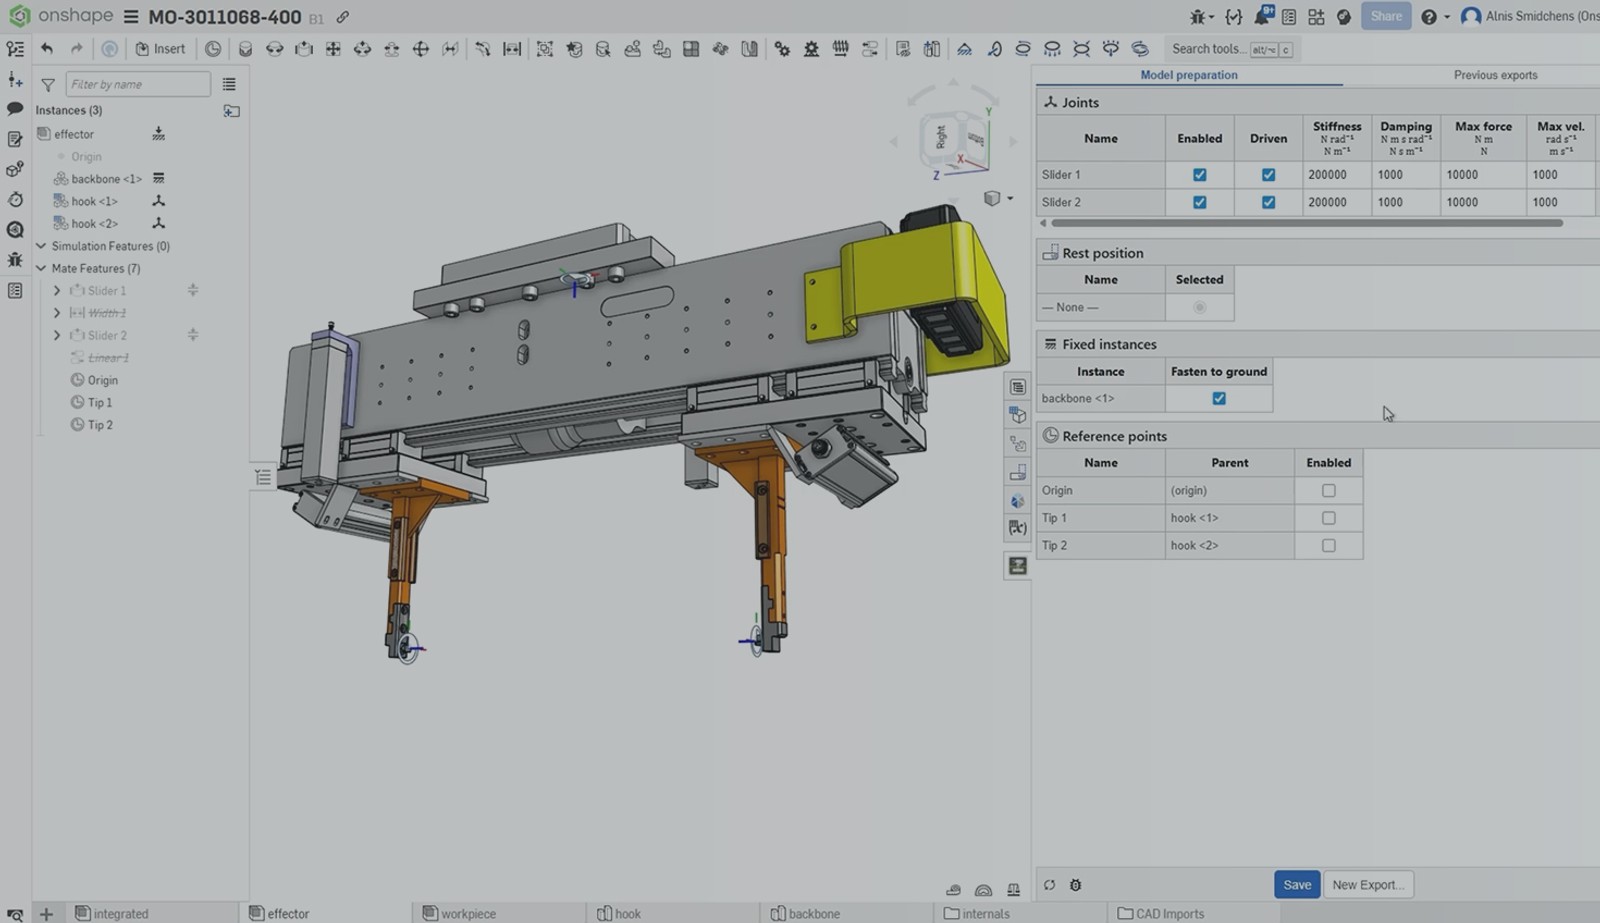Click the Share button

[1385, 16]
